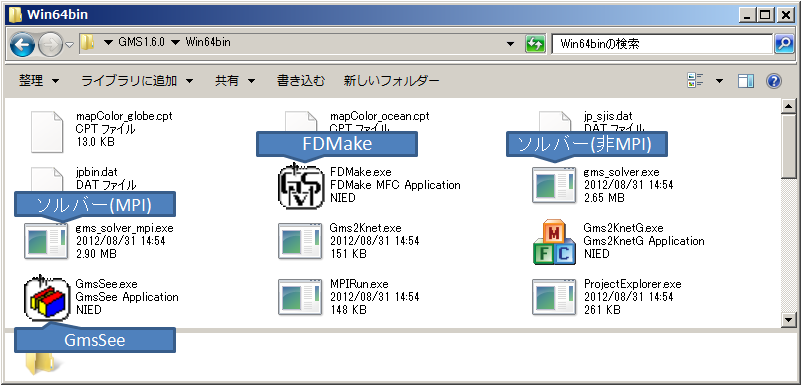This screenshot has height=386, width=802.
Task: Expand arrow before GMS1.6.0 in address bar
Action: point(108,42)
